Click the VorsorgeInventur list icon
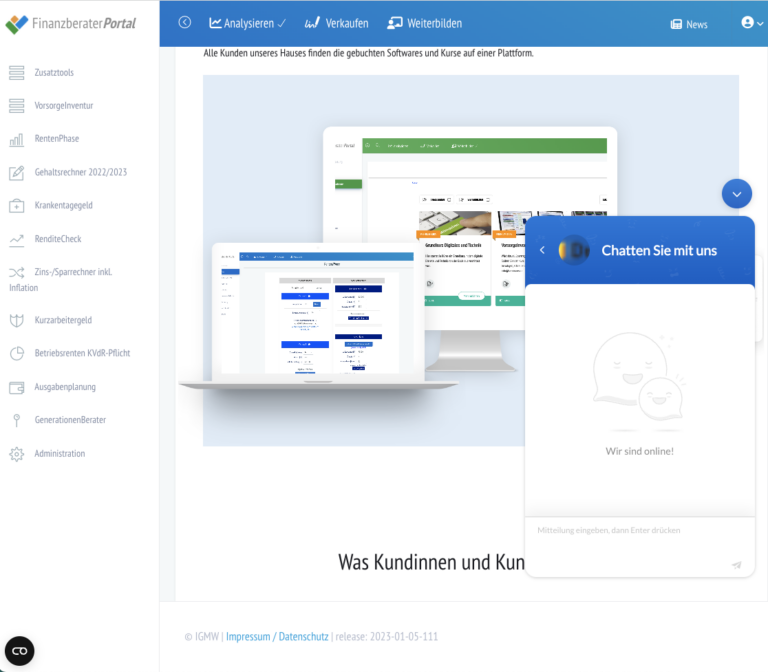This screenshot has width=768, height=672. [16, 106]
